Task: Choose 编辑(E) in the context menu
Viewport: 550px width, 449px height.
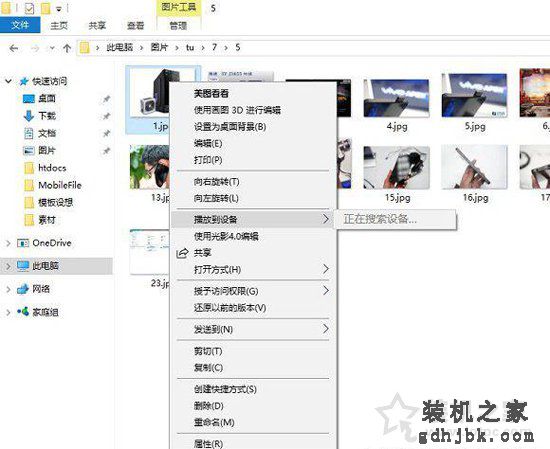Action: [x=208, y=143]
